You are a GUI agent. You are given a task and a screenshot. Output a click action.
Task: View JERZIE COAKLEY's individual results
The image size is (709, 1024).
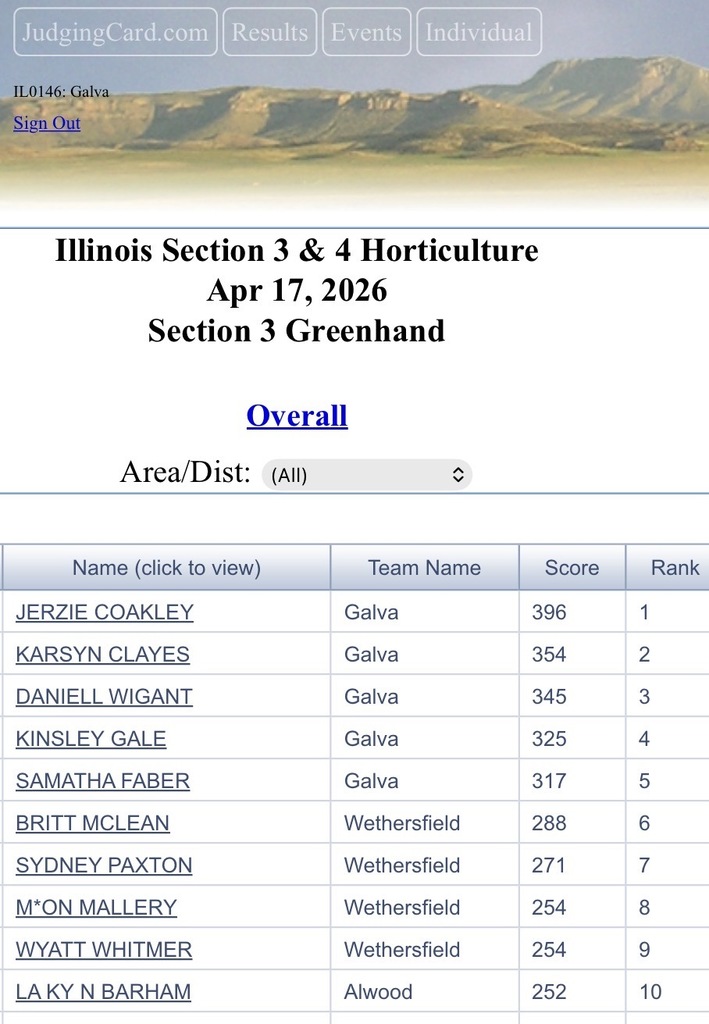[103, 611]
